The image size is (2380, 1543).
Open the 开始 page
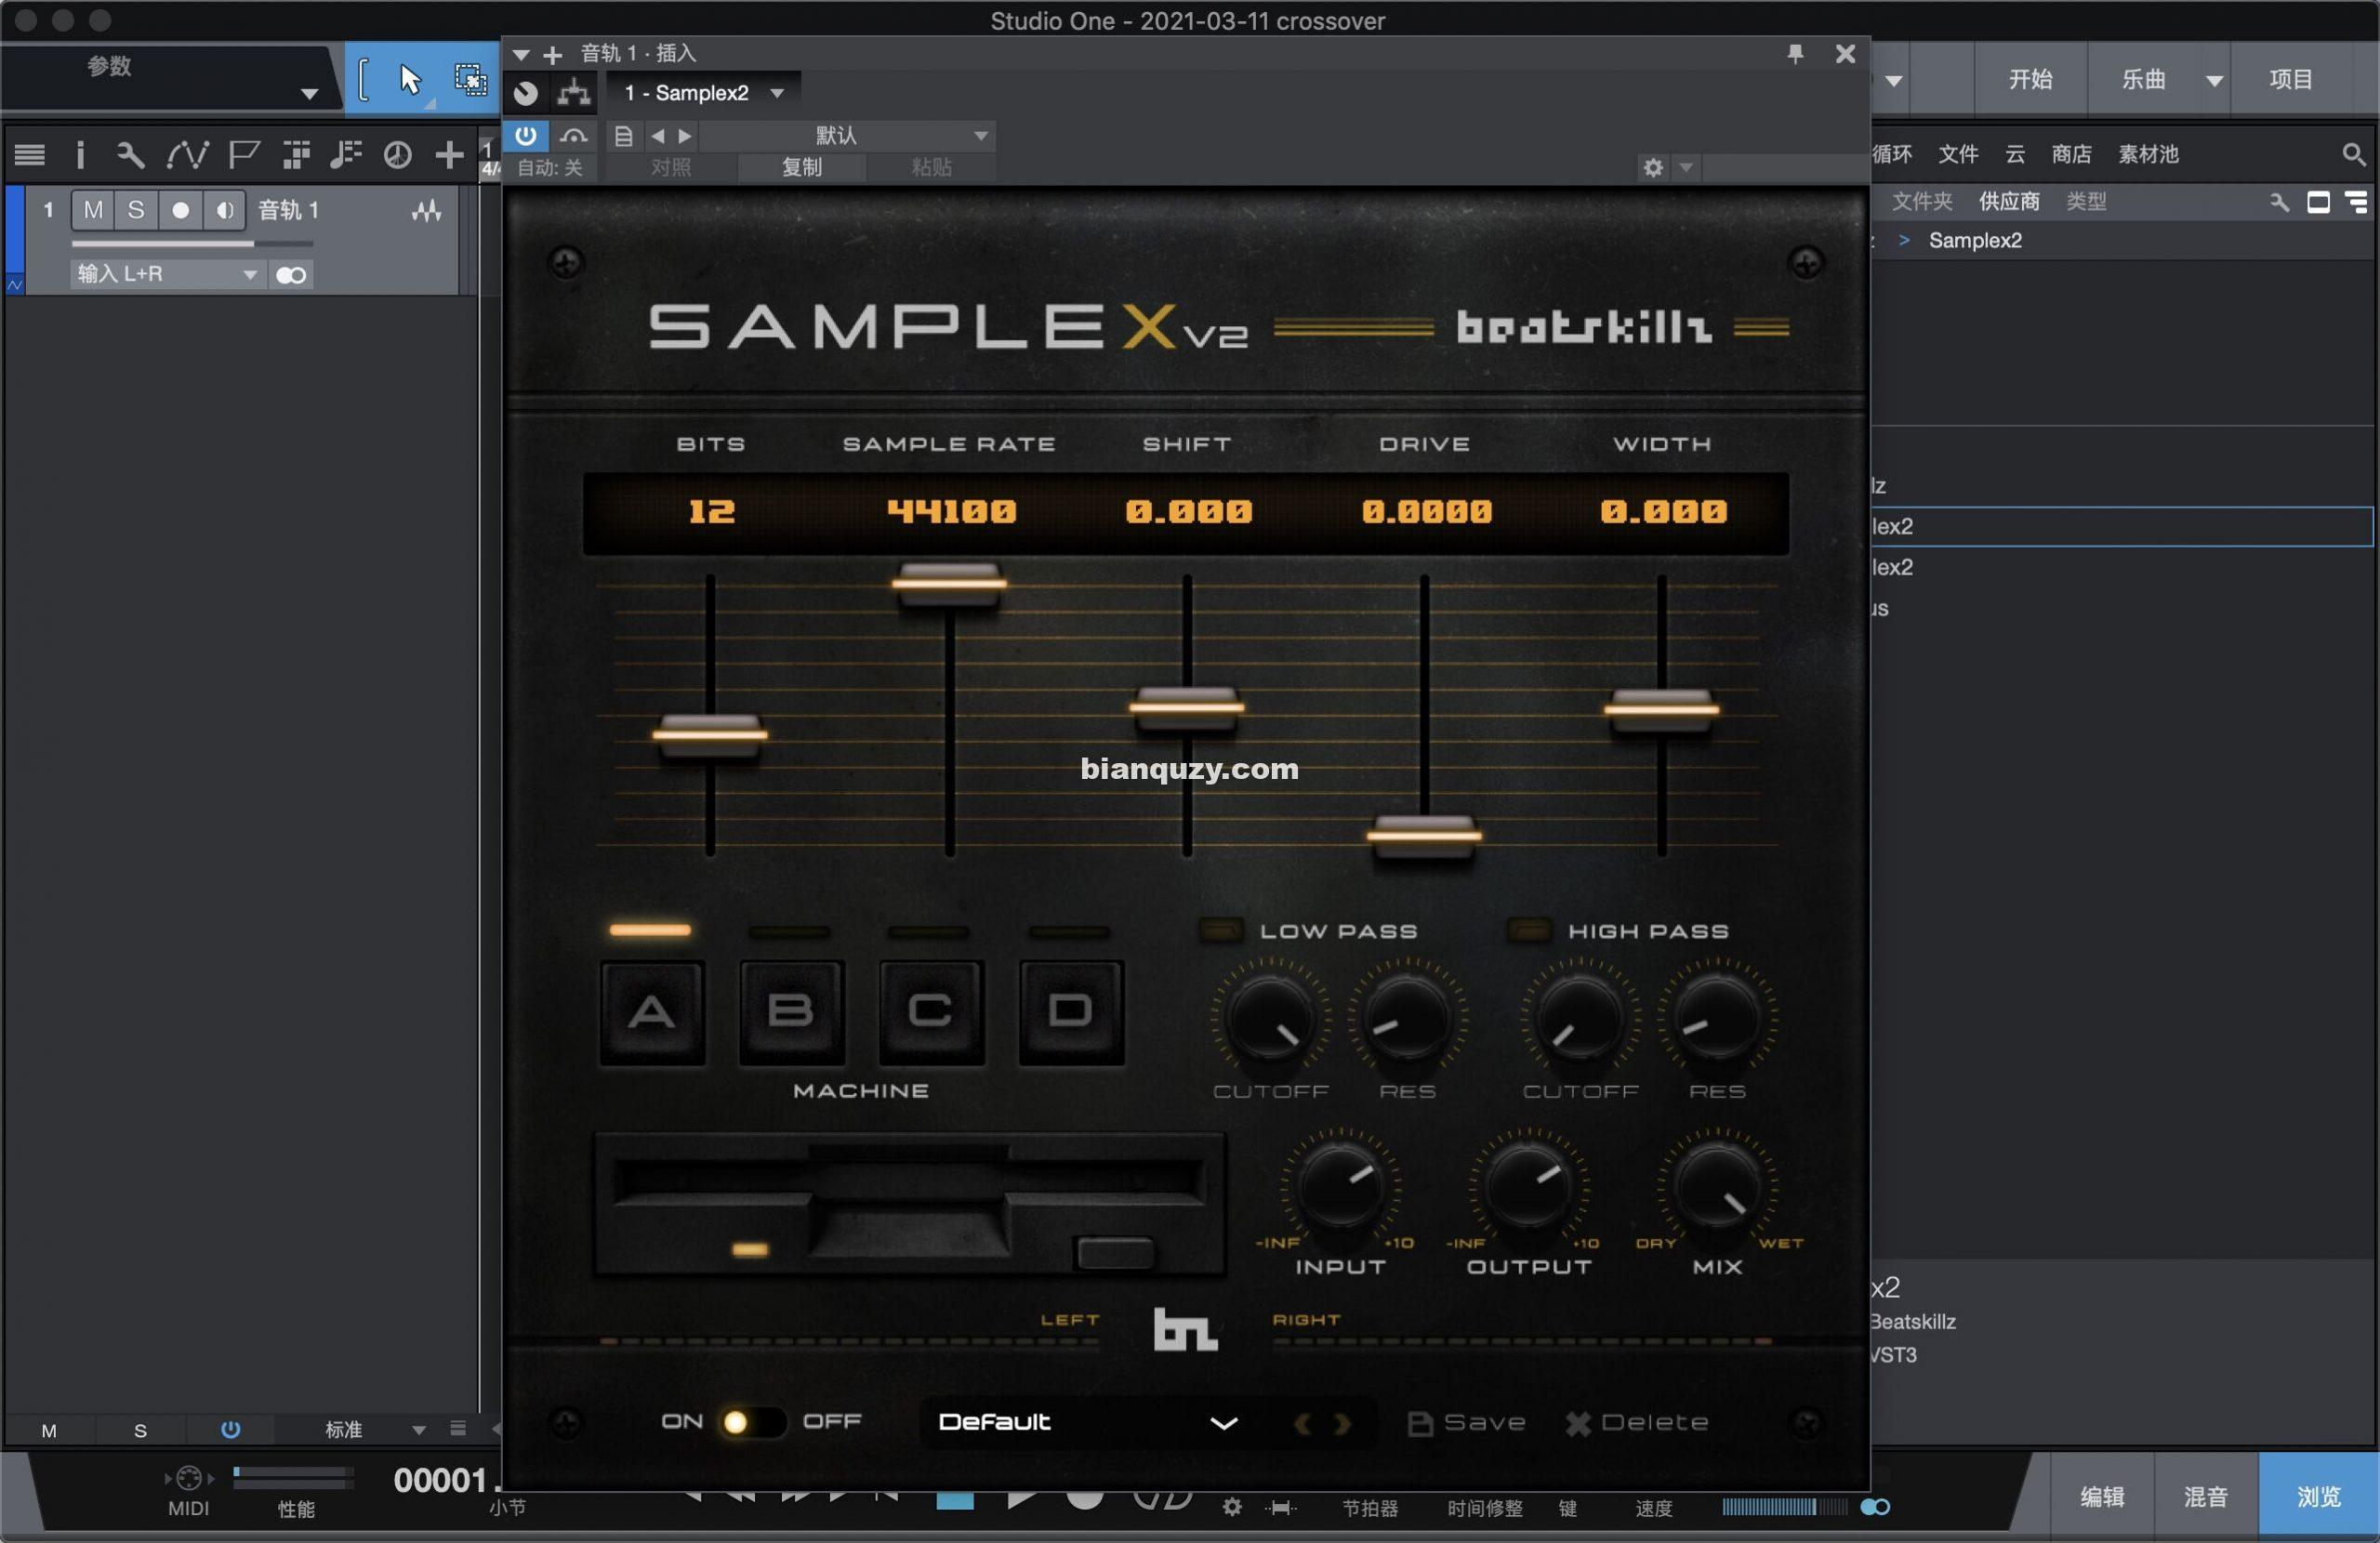[2030, 79]
